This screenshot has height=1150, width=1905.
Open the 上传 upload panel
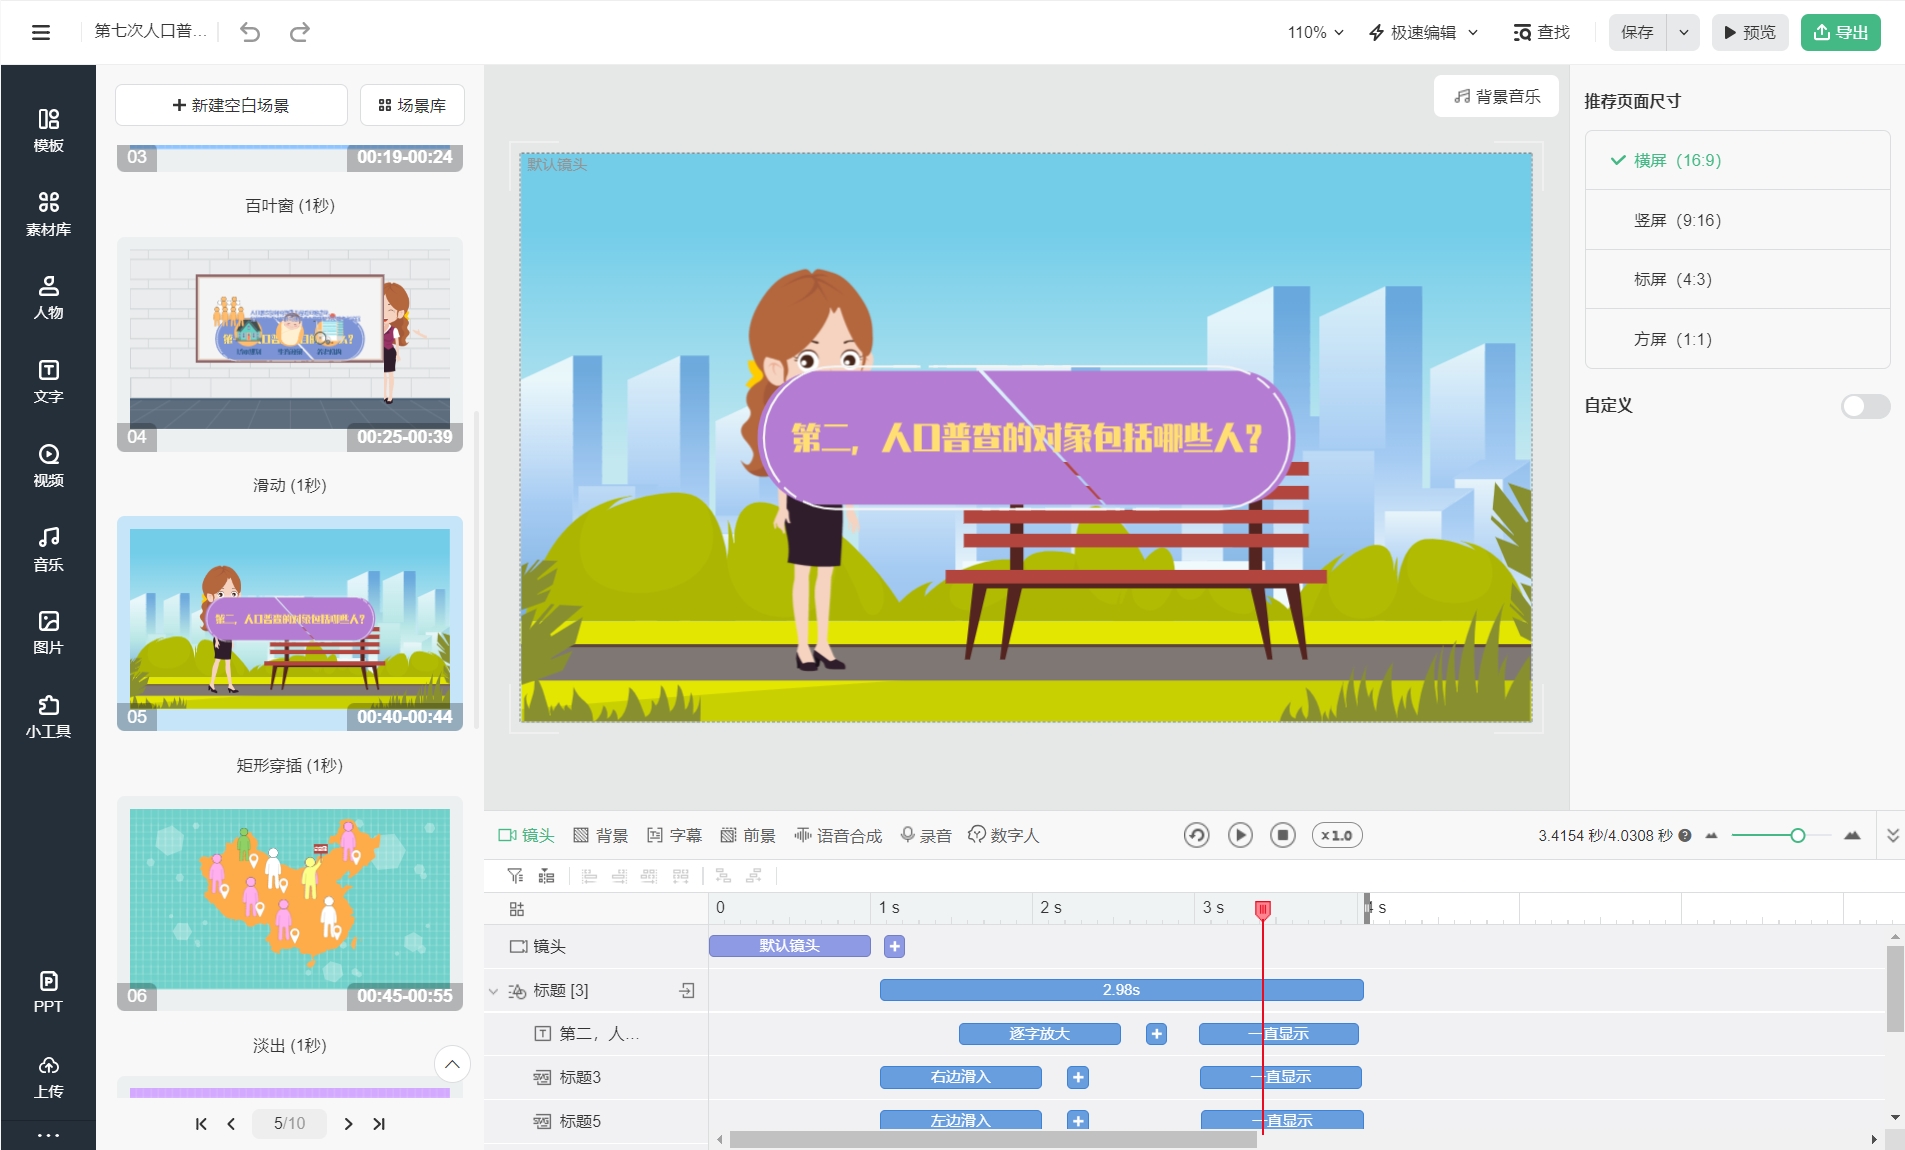48,1077
